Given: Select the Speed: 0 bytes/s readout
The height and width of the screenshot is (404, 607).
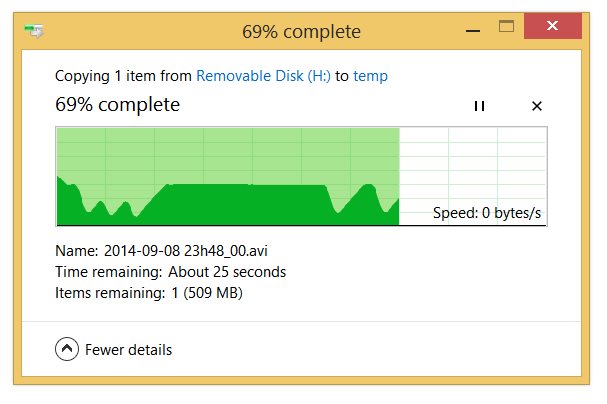Looking at the screenshot, I should tap(487, 213).
